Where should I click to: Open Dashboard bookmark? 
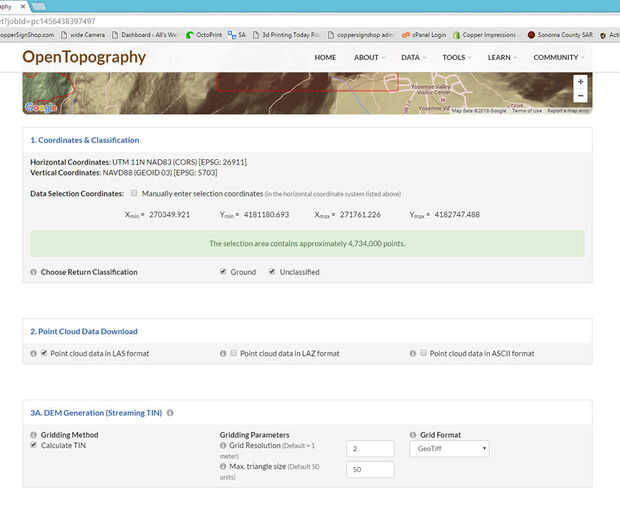[x=144, y=35]
